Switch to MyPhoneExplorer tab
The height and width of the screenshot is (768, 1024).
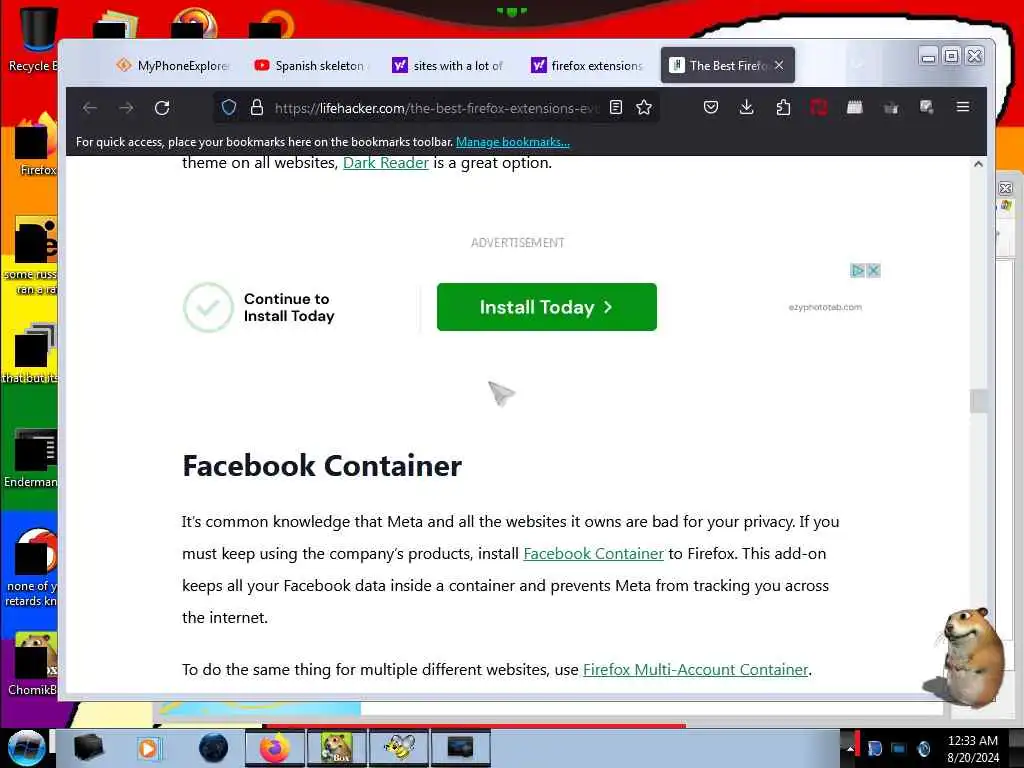point(173,65)
